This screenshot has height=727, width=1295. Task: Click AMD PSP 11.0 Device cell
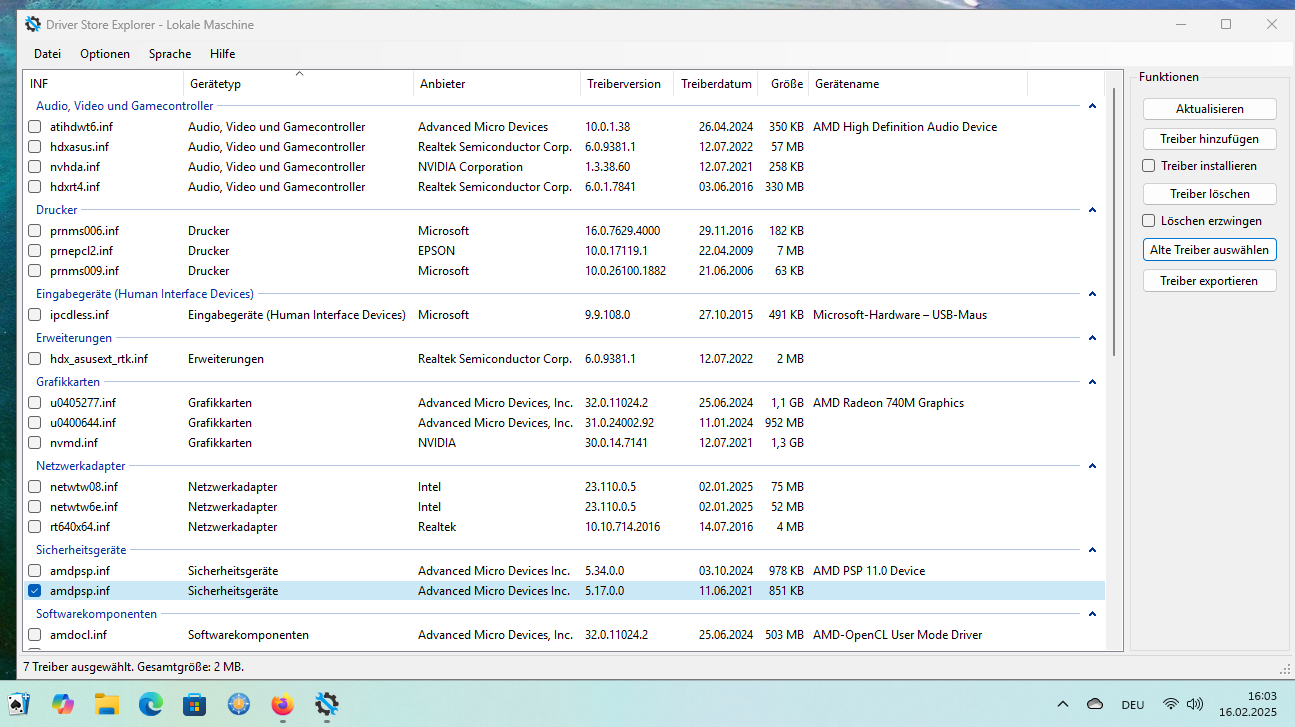coord(869,571)
